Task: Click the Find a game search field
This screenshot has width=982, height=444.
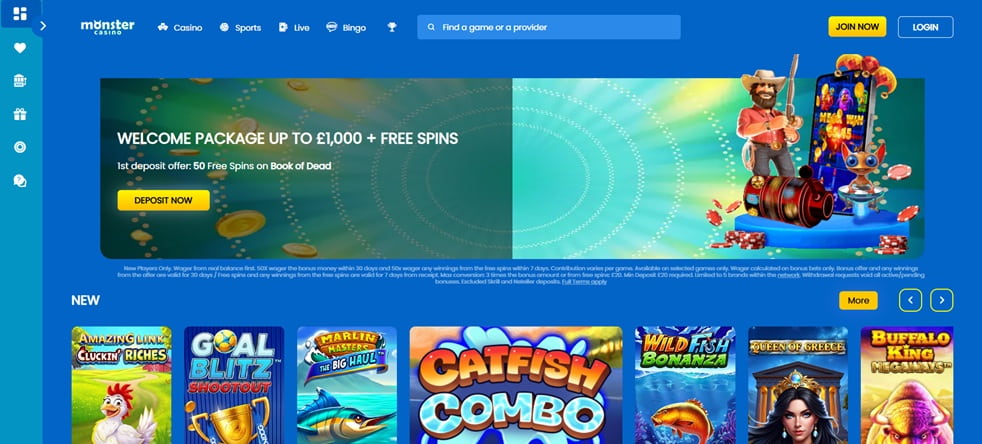Action: 549,27
